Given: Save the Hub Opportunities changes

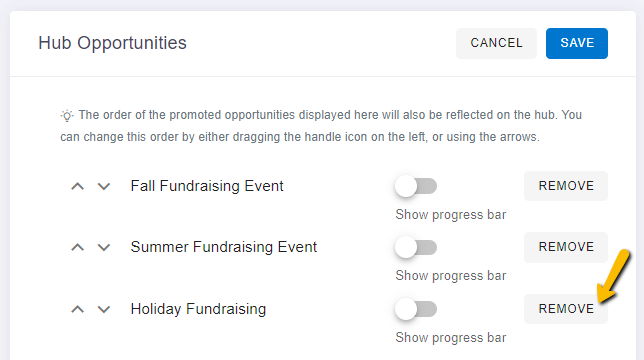Looking at the screenshot, I should pos(577,43).
